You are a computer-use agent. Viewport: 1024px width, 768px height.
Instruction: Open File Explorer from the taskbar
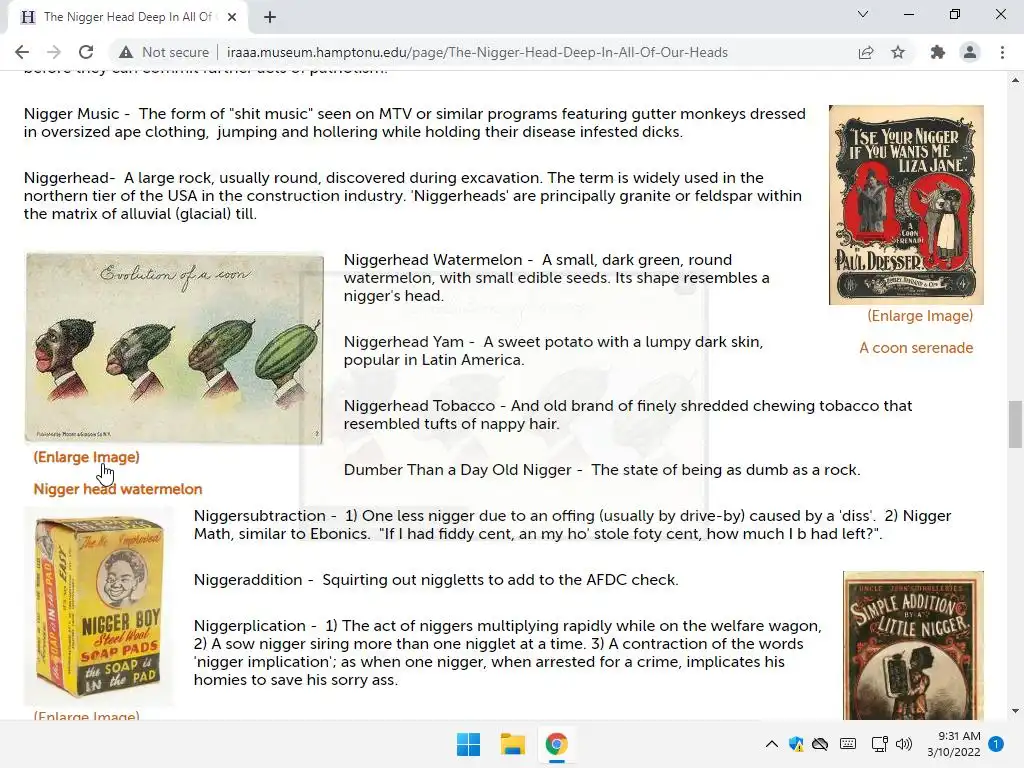tap(513, 744)
